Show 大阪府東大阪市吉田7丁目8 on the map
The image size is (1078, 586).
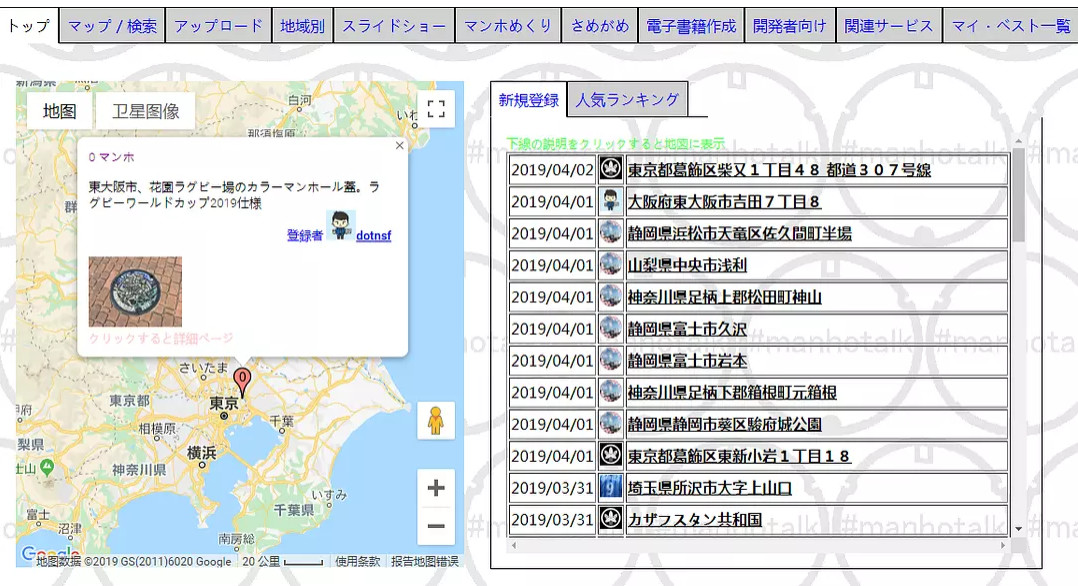pyautogui.click(x=724, y=202)
